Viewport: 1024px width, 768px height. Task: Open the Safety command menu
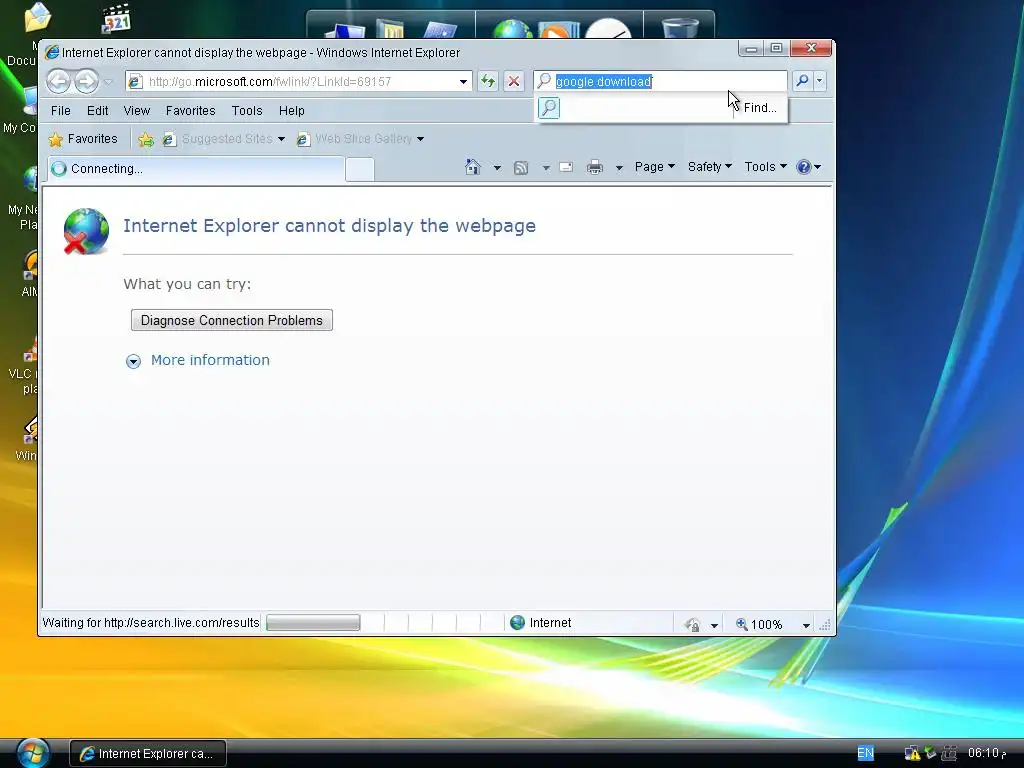click(710, 167)
